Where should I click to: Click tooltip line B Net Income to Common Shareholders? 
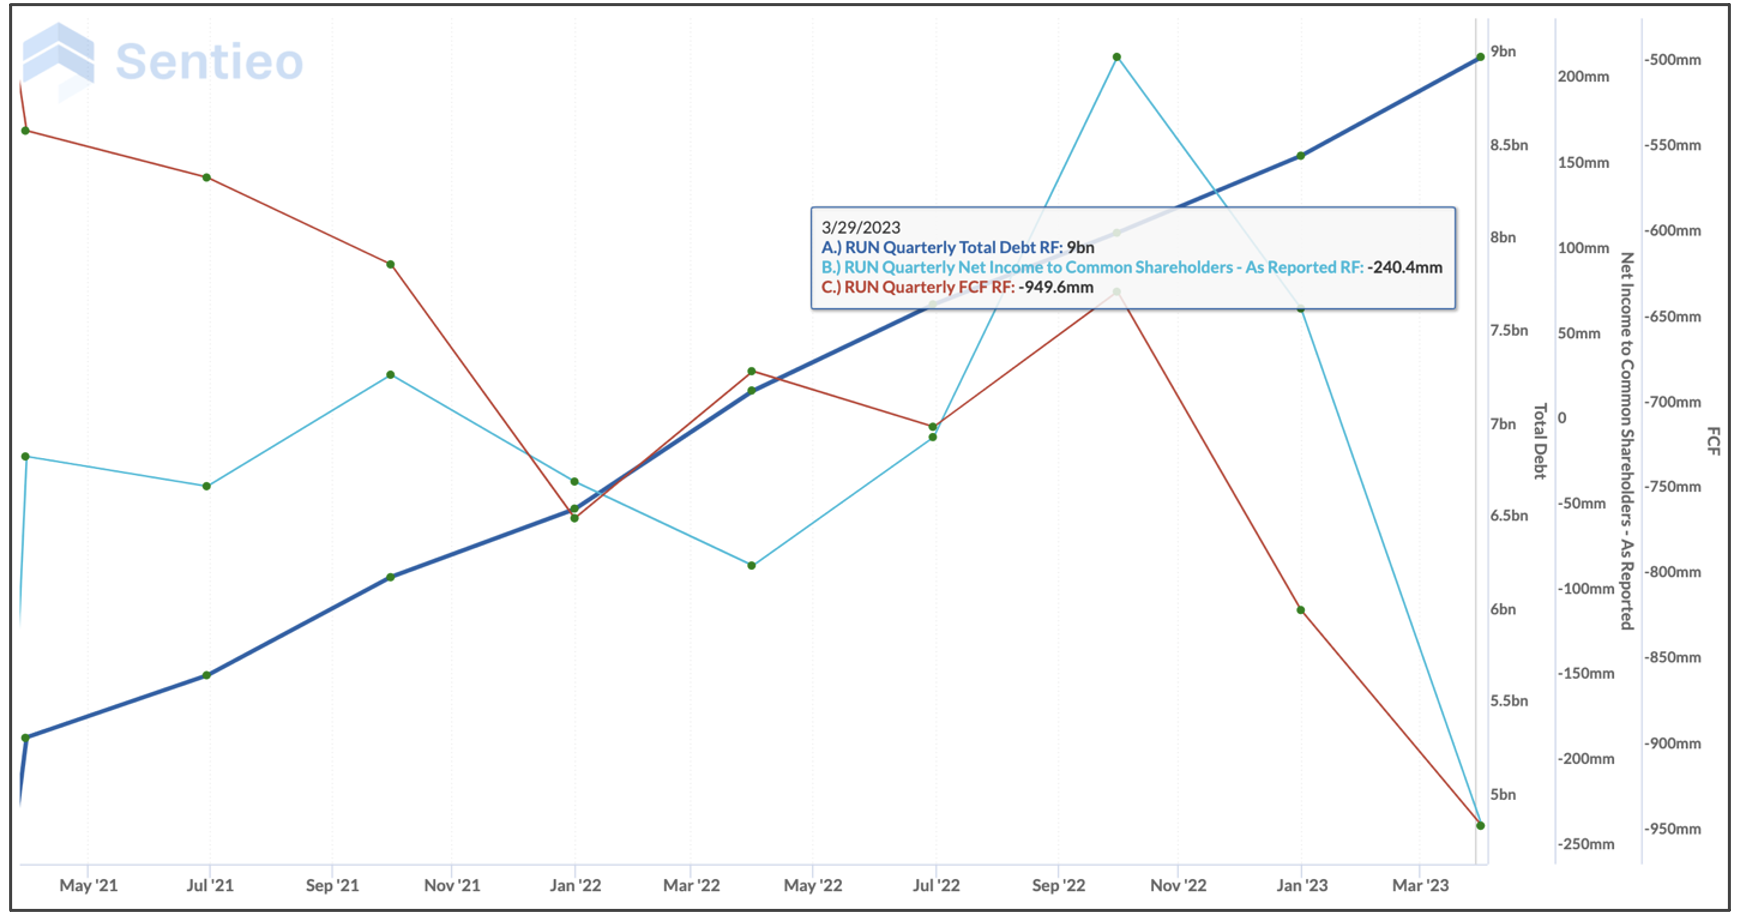[x=1132, y=267]
